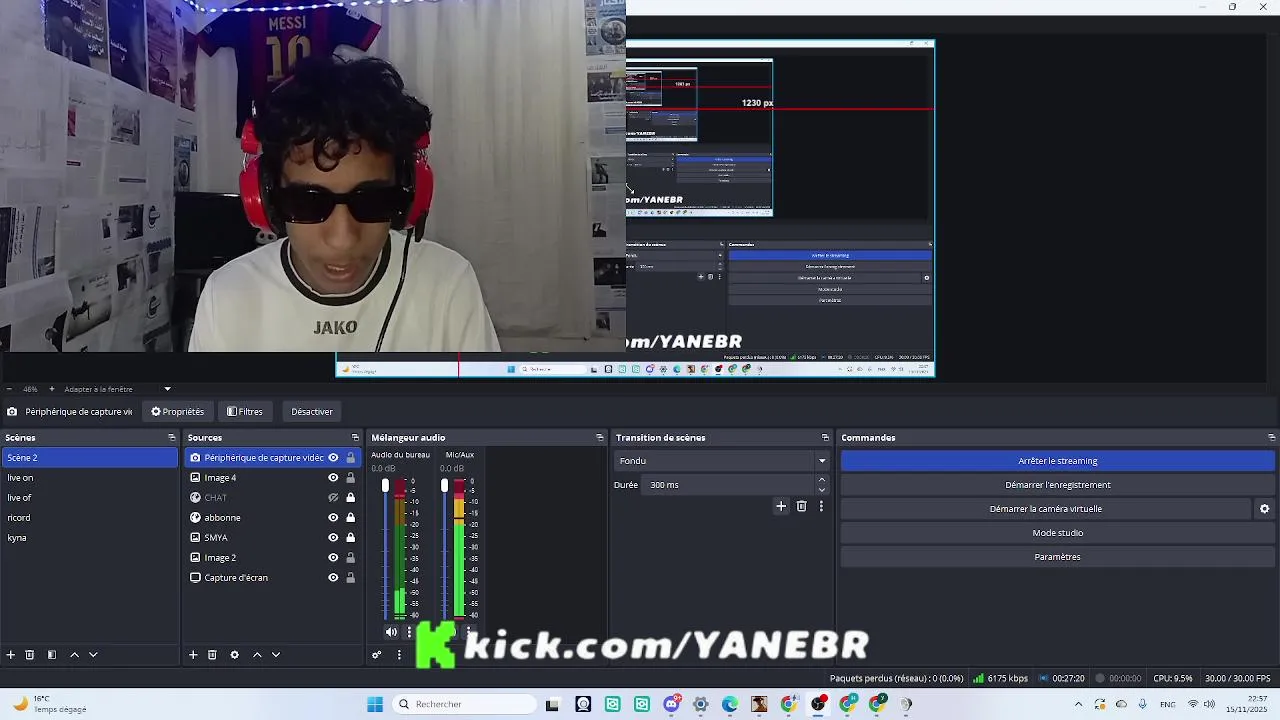
Task: Open preview scaling dropdown next to Adapter à la fenêtre
Action: (x=167, y=389)
